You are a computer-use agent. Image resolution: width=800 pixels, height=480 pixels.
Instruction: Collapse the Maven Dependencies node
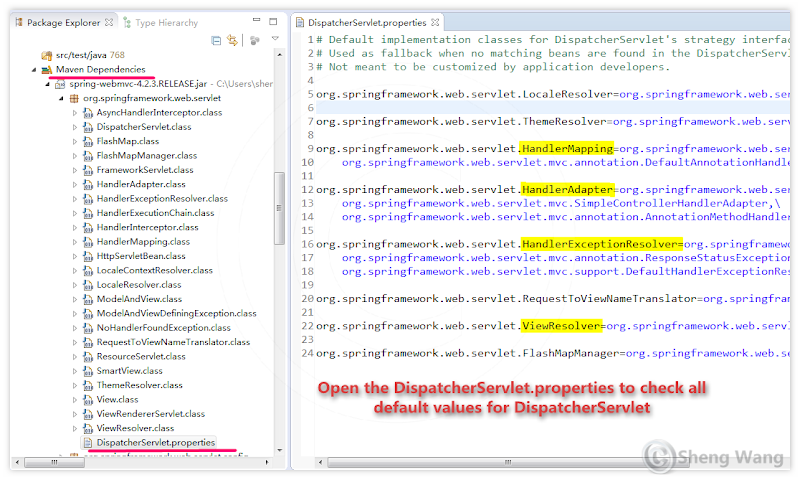point(34,69)
